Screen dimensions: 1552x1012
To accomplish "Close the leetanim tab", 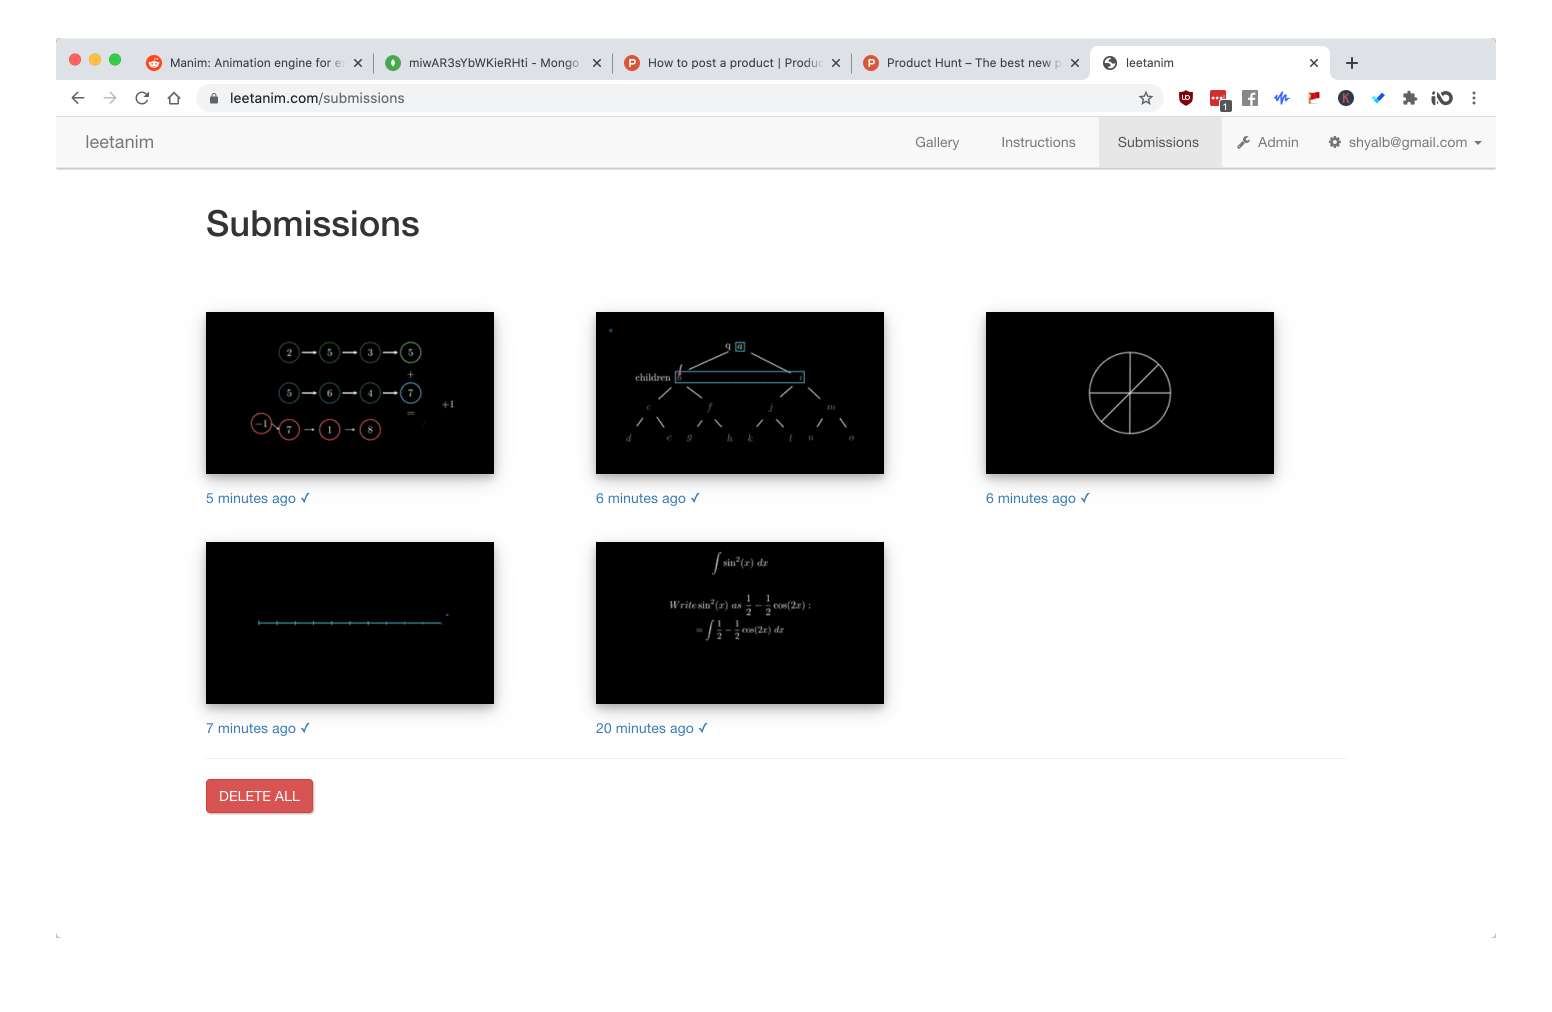I will pyautogui.click(x=1314, y=63).
